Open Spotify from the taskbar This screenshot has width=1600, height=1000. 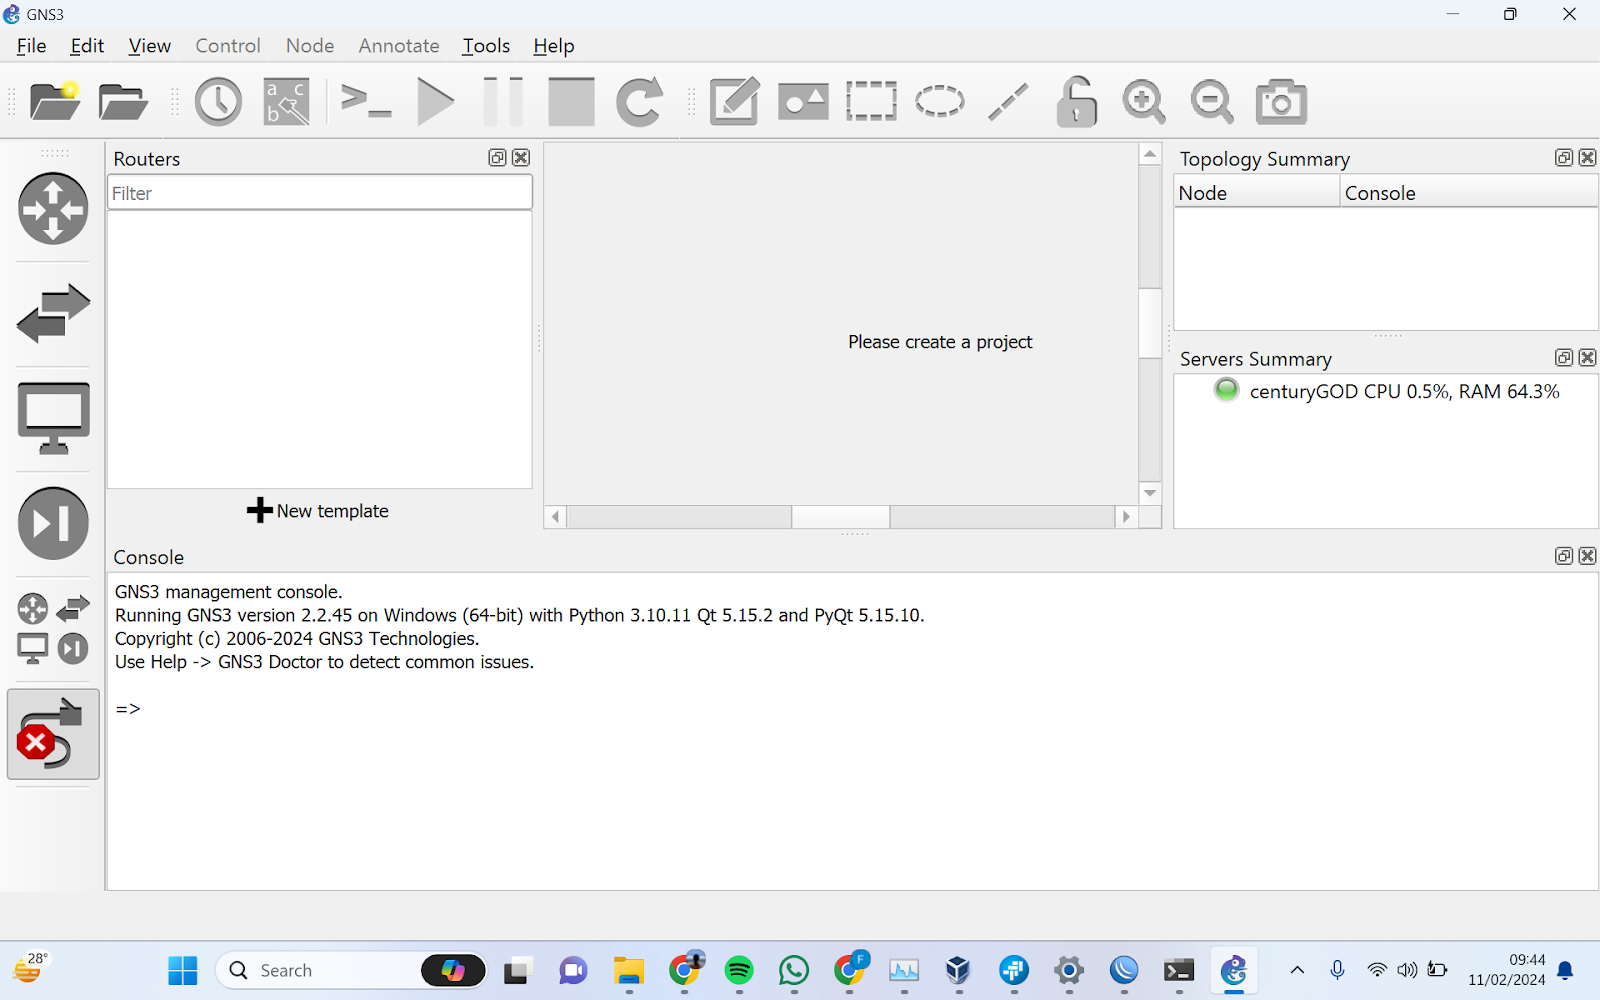tap(739, 970)
